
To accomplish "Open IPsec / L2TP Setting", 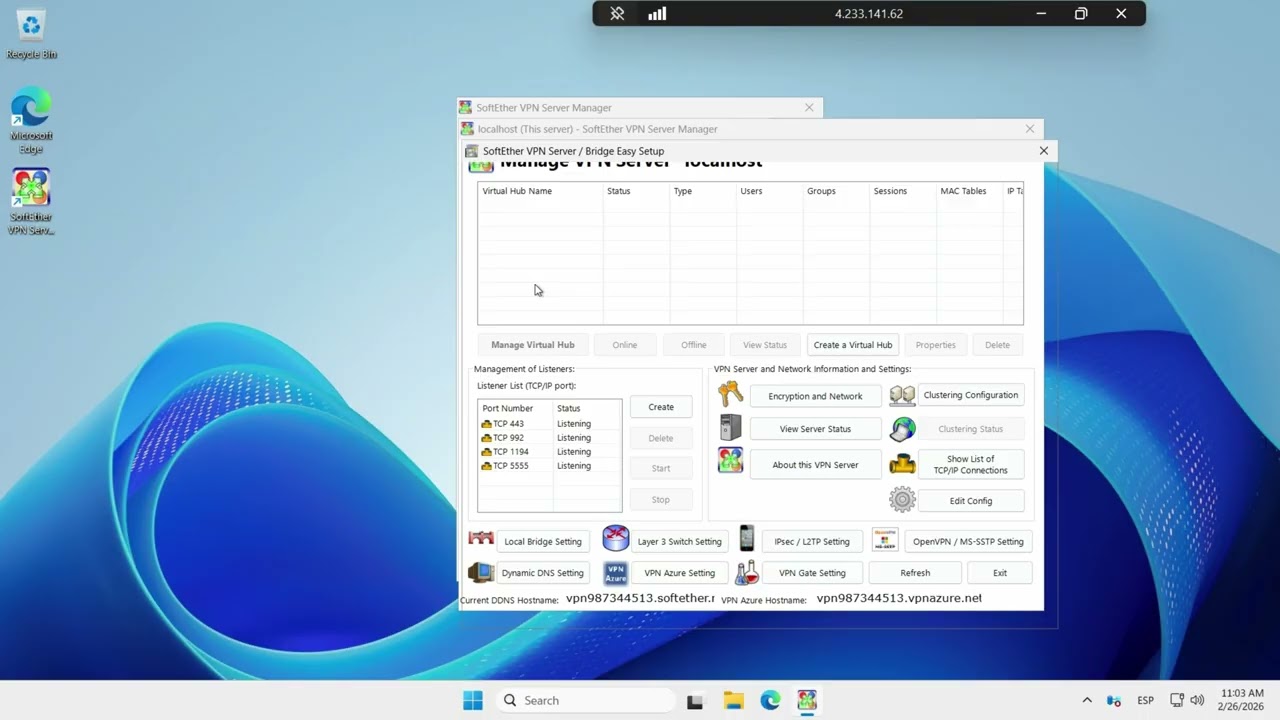I will (812, 542).
